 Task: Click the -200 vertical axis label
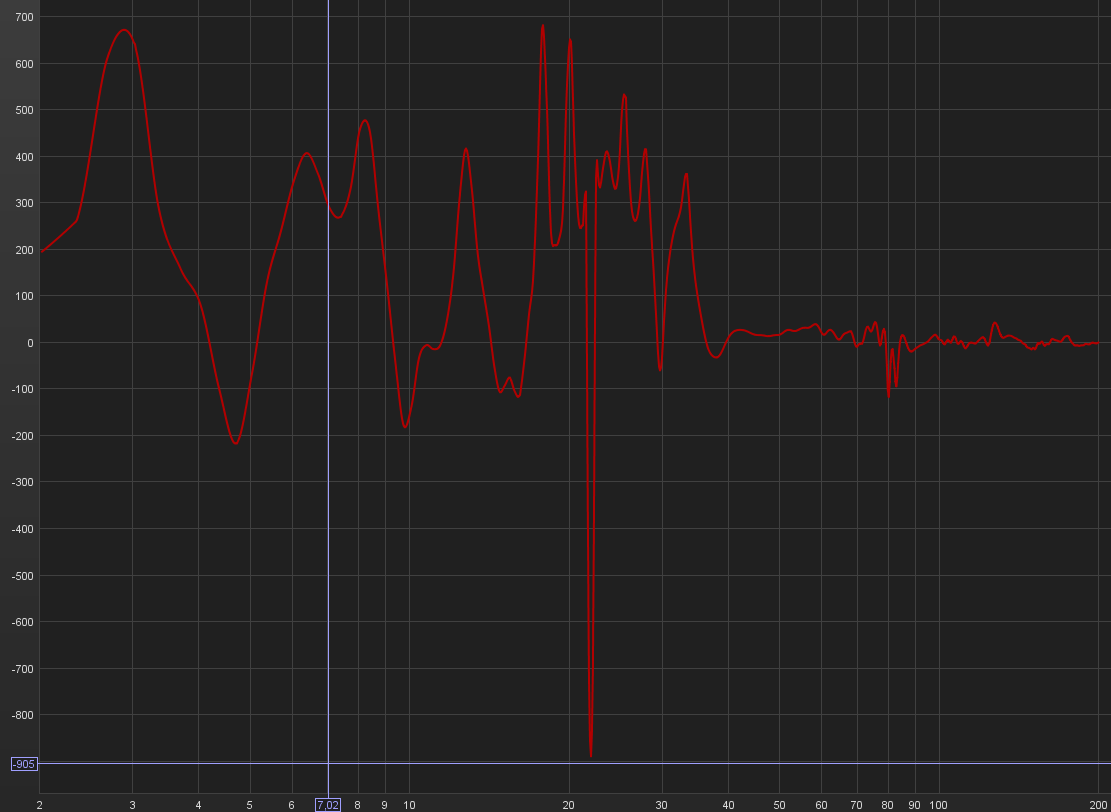(x=23, y=436)
